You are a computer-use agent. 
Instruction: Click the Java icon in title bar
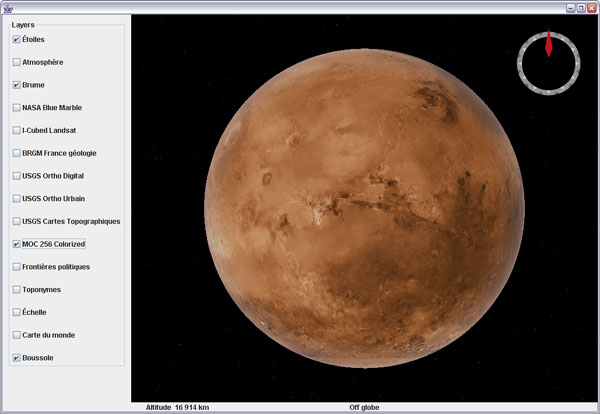[8, 8]
